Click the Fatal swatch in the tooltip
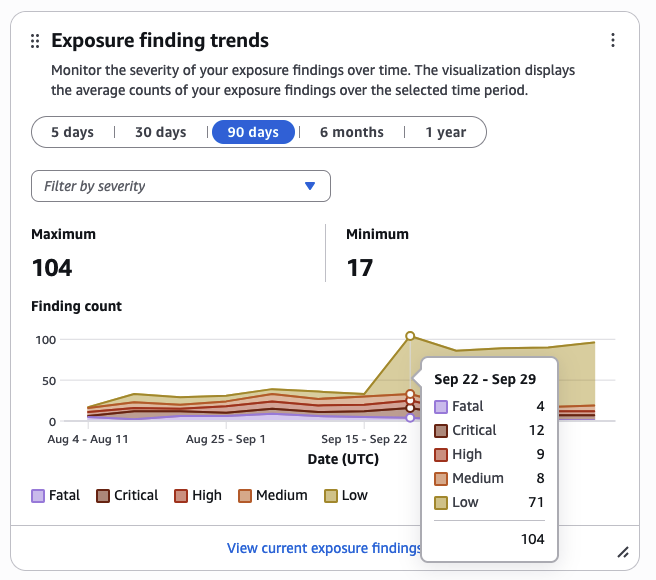The height and width of the screenshot is (580, 656). click(441, 407)
